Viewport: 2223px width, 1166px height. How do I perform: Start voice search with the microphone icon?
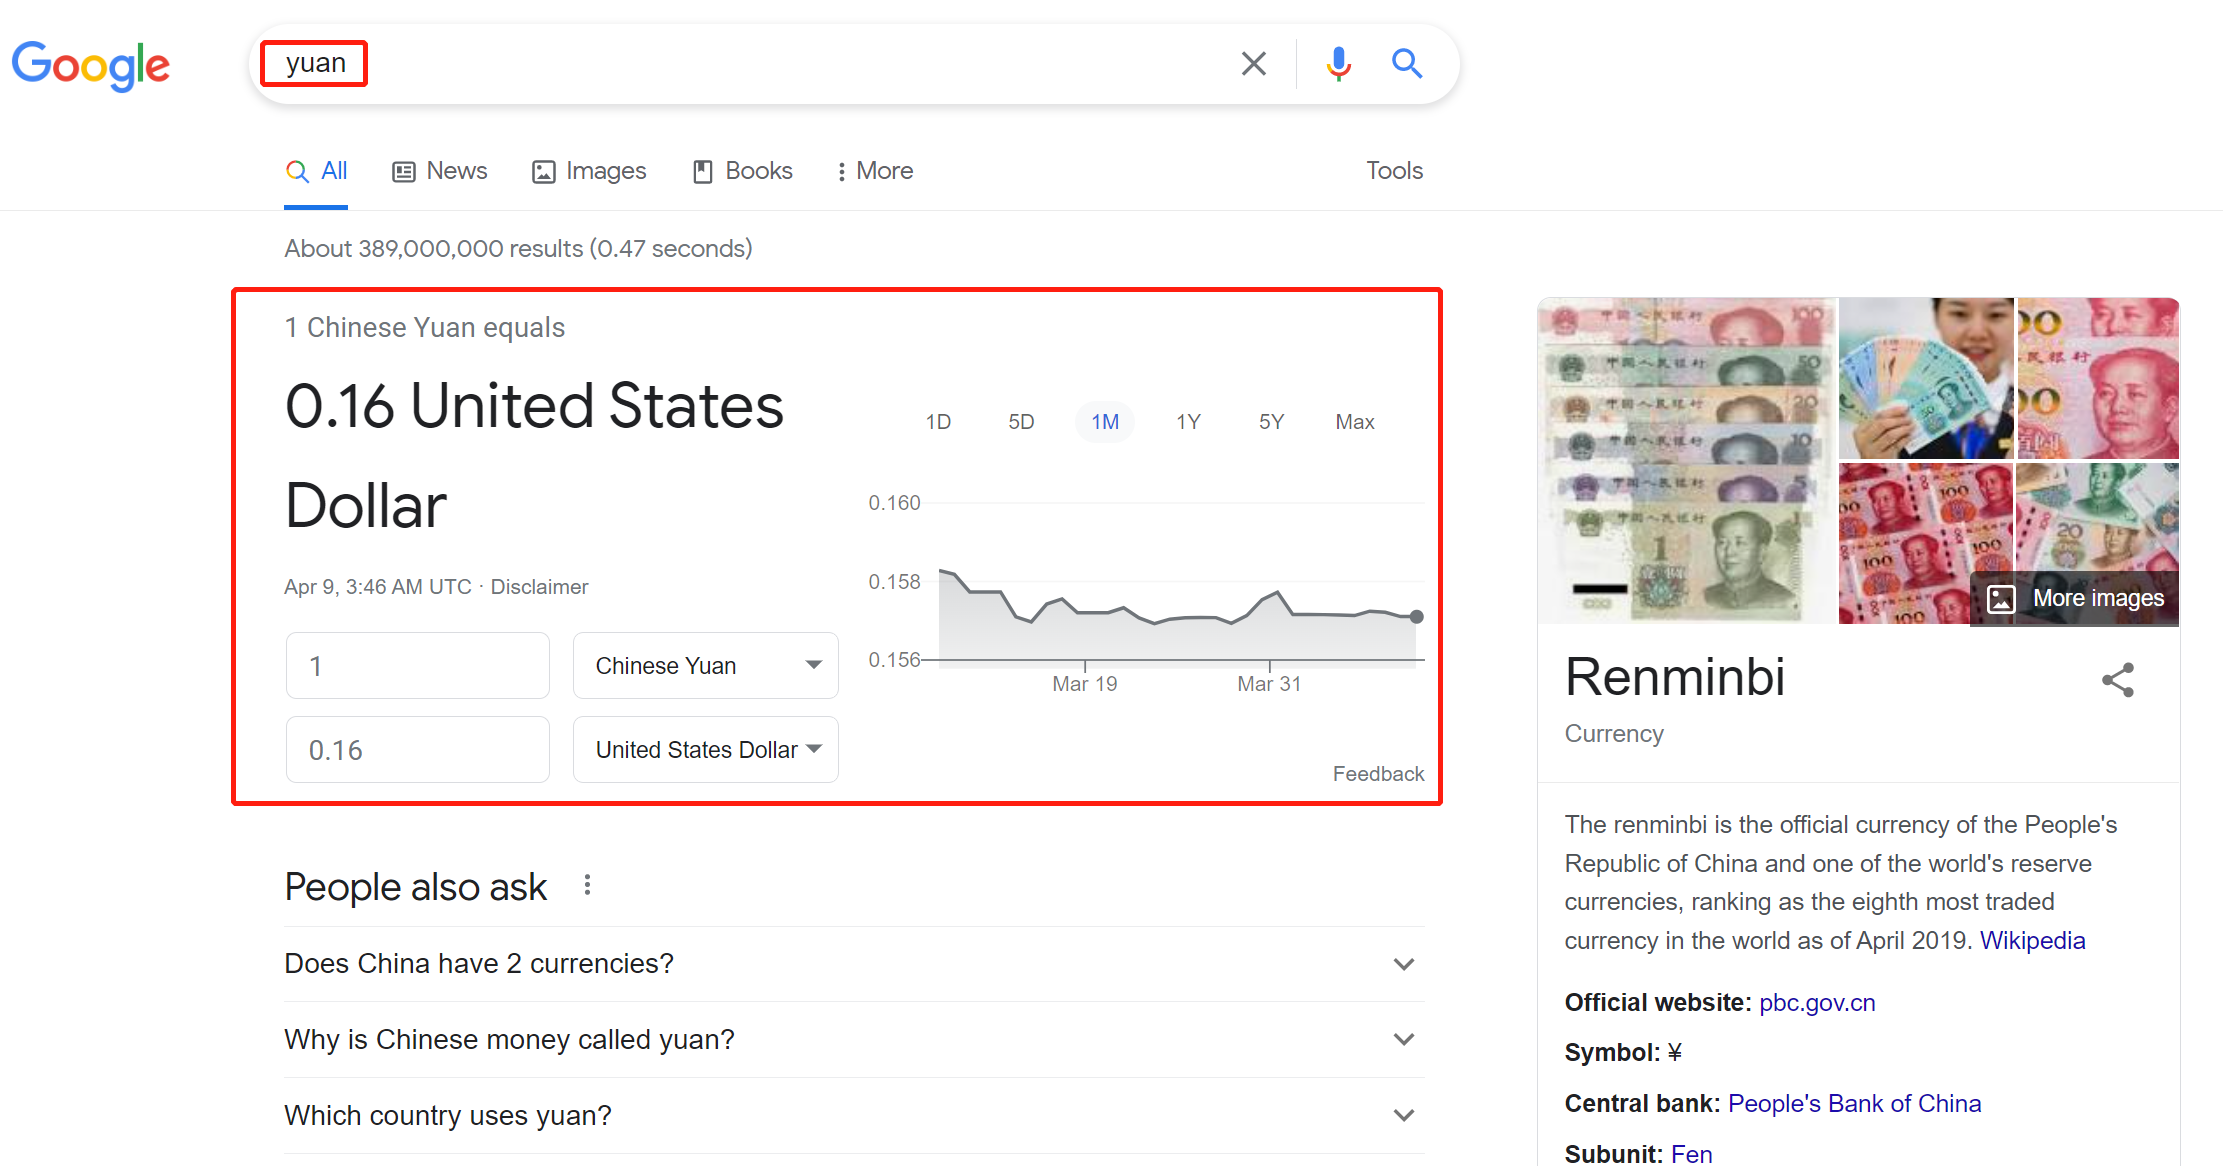click(x=1338, y=64)
